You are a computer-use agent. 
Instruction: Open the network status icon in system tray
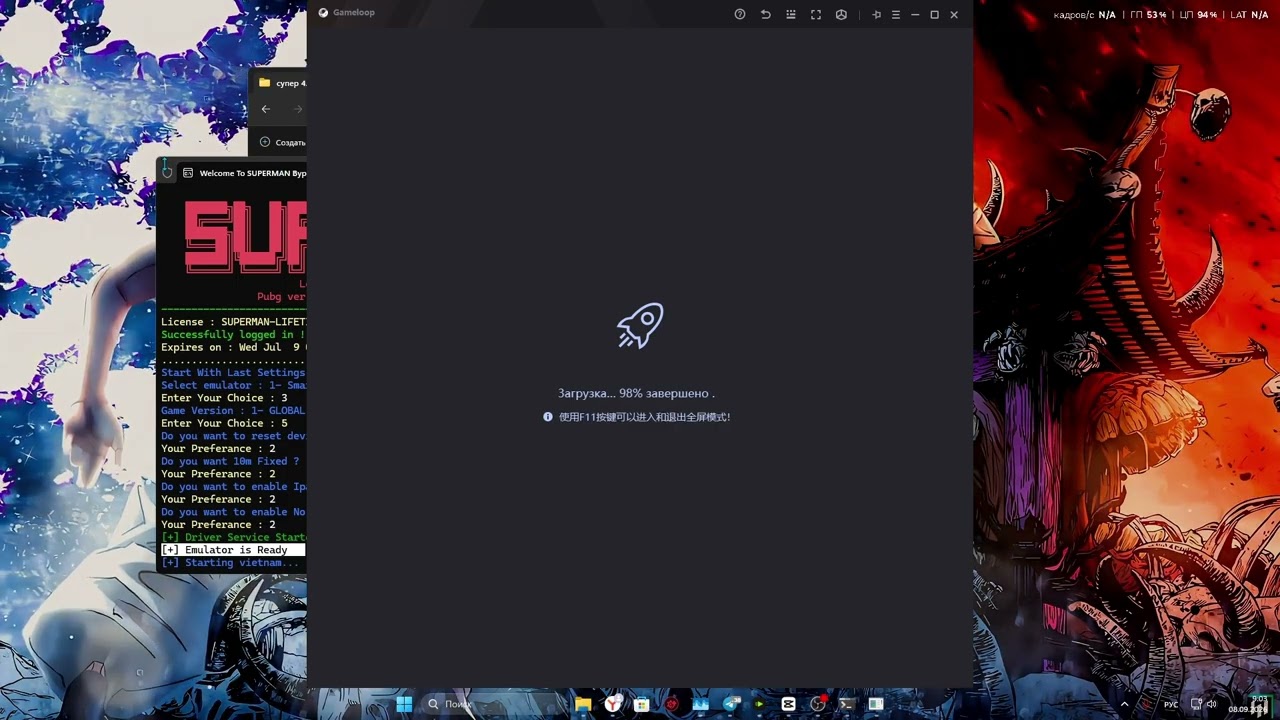[1196, 704]
